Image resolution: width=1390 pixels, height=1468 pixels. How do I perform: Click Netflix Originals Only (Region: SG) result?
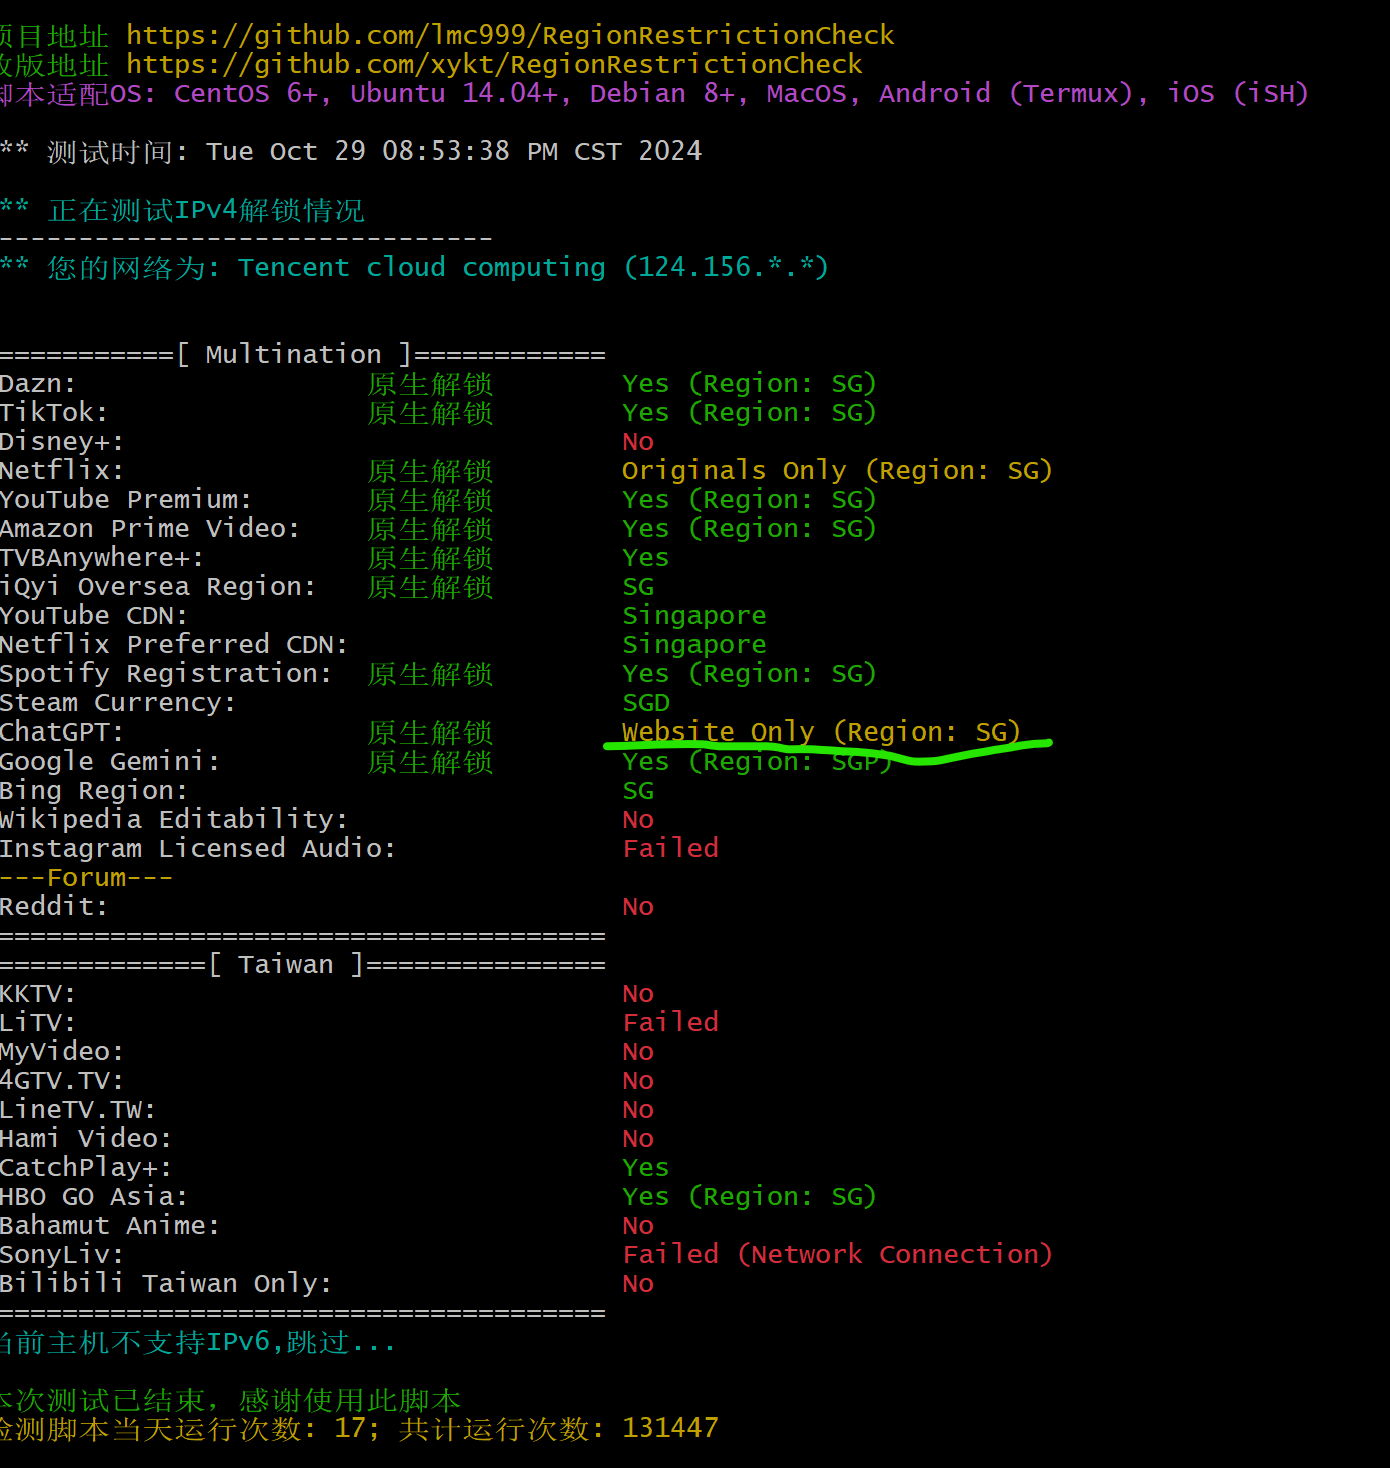(x=837, y=471)
